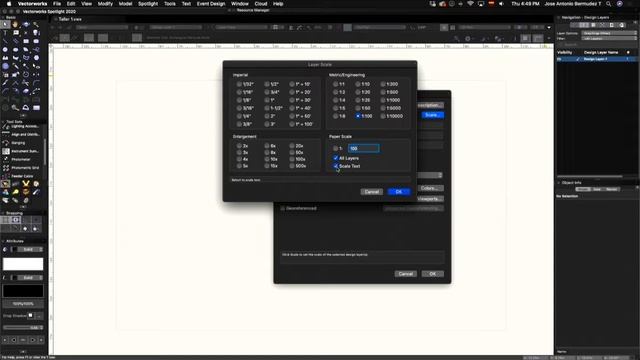
Task: Collapse the Snapping palette triangle
Action: pos(3,213)
